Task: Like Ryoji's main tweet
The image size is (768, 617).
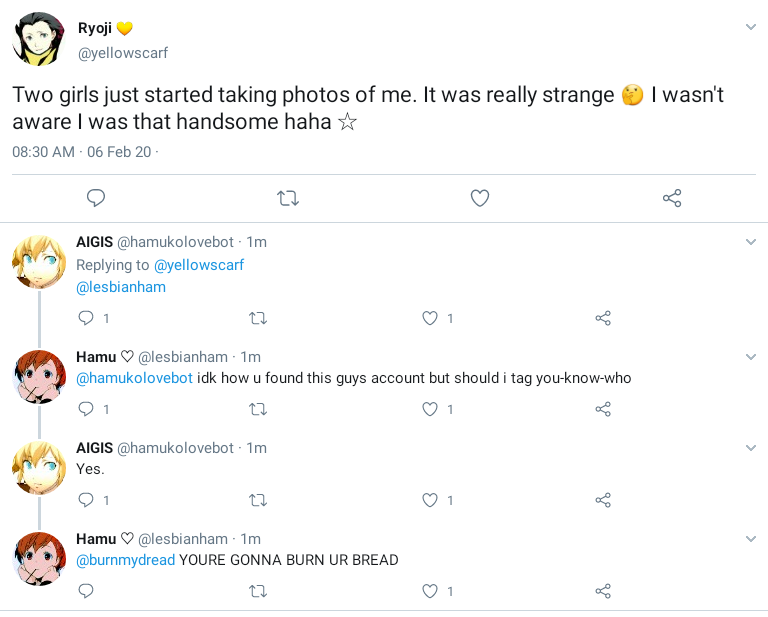Action: click(x=480, y=198)
